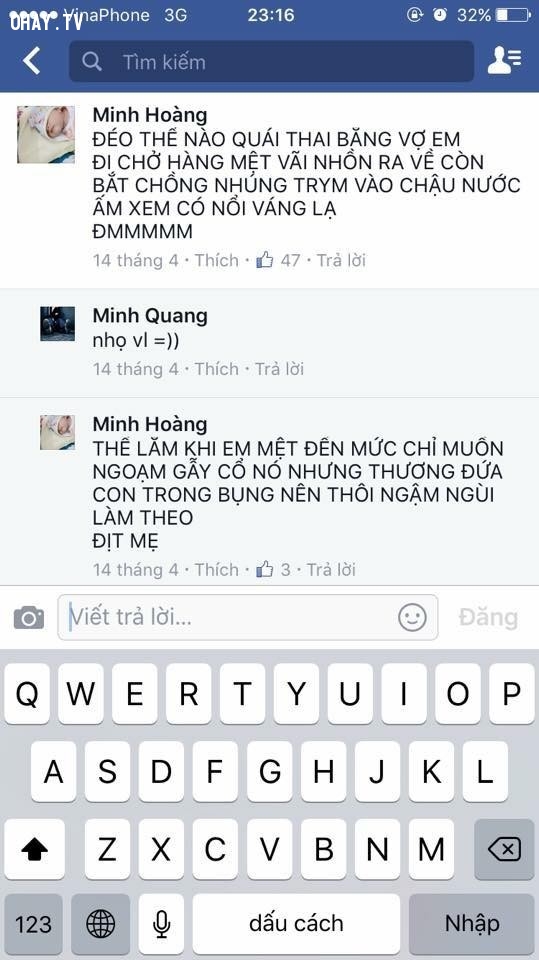Click the Viết trả lời reply field
Screen dimensions: 539x960
pos(247,617)
